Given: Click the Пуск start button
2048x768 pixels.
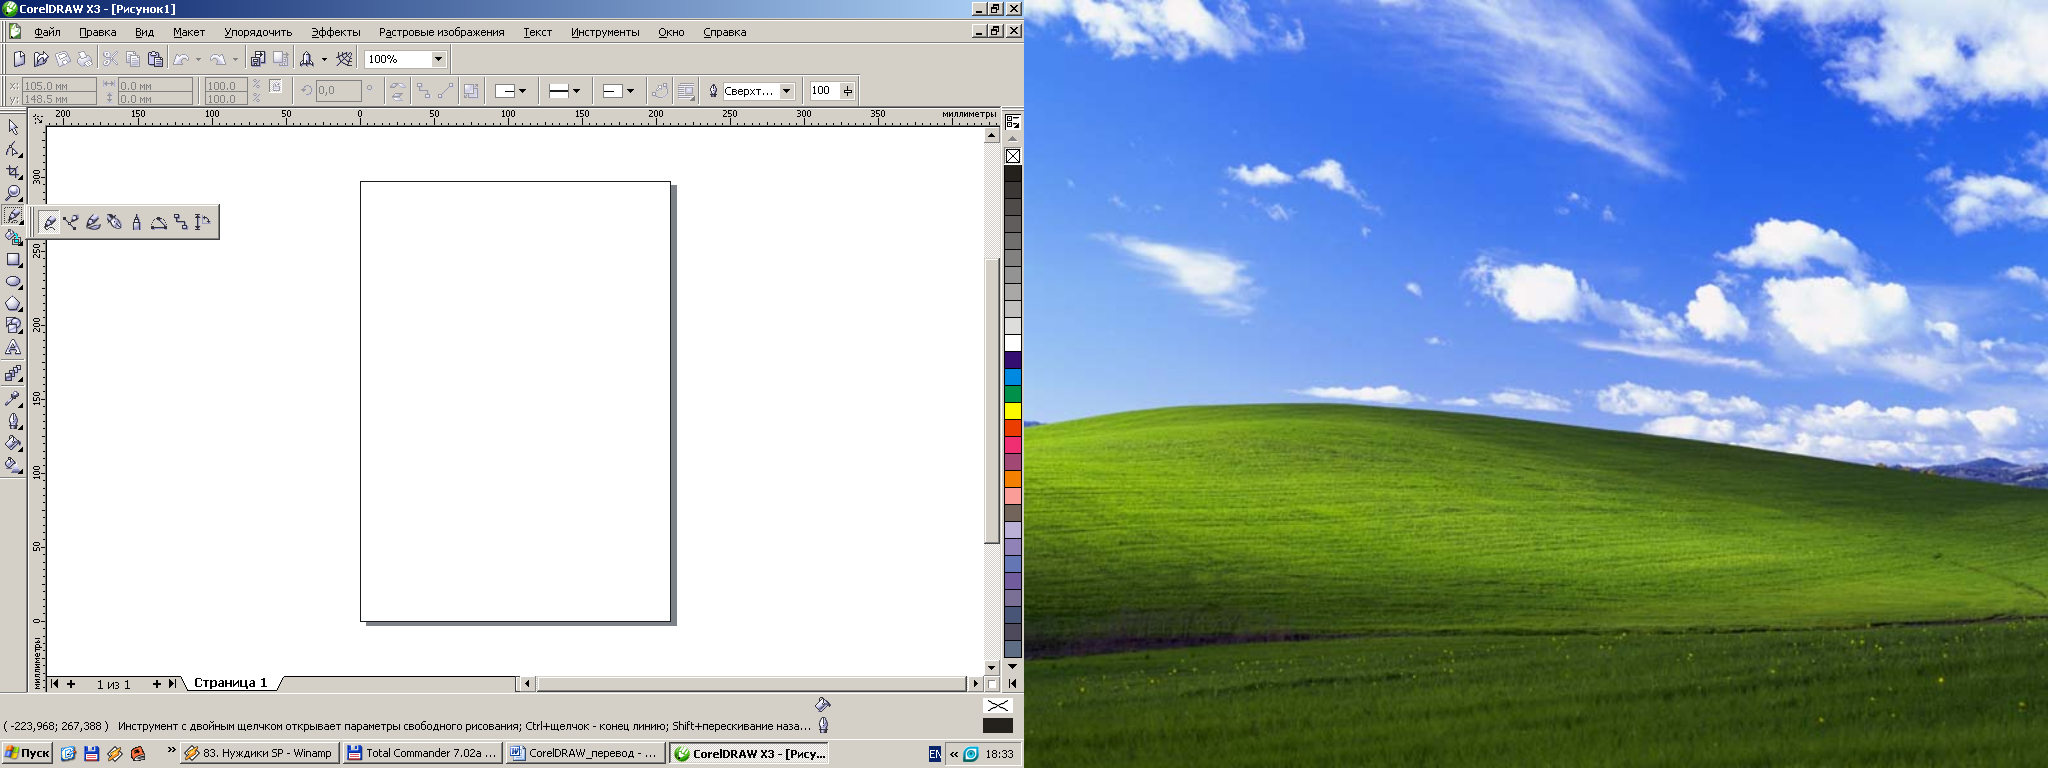Looking at the screenshot, I should (27, 753).
